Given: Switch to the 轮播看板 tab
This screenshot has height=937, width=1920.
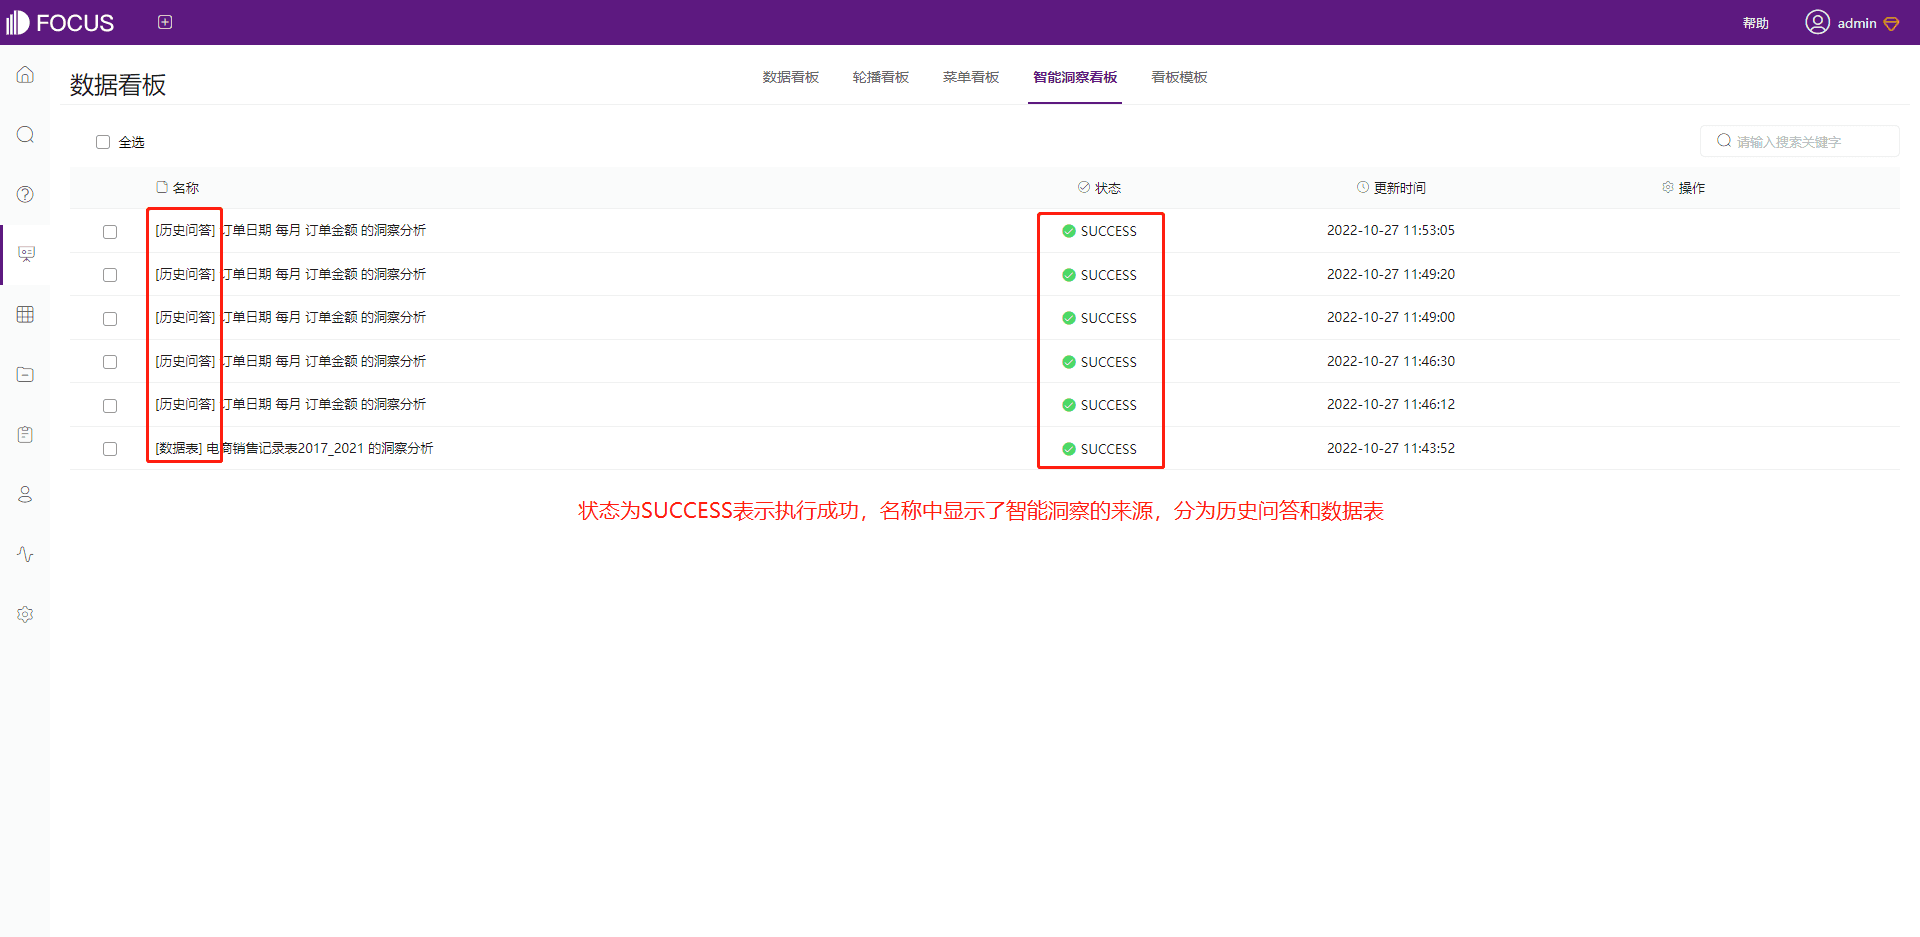Looking at the screenshot, I should pyautogui.click(x=881, y=77).
